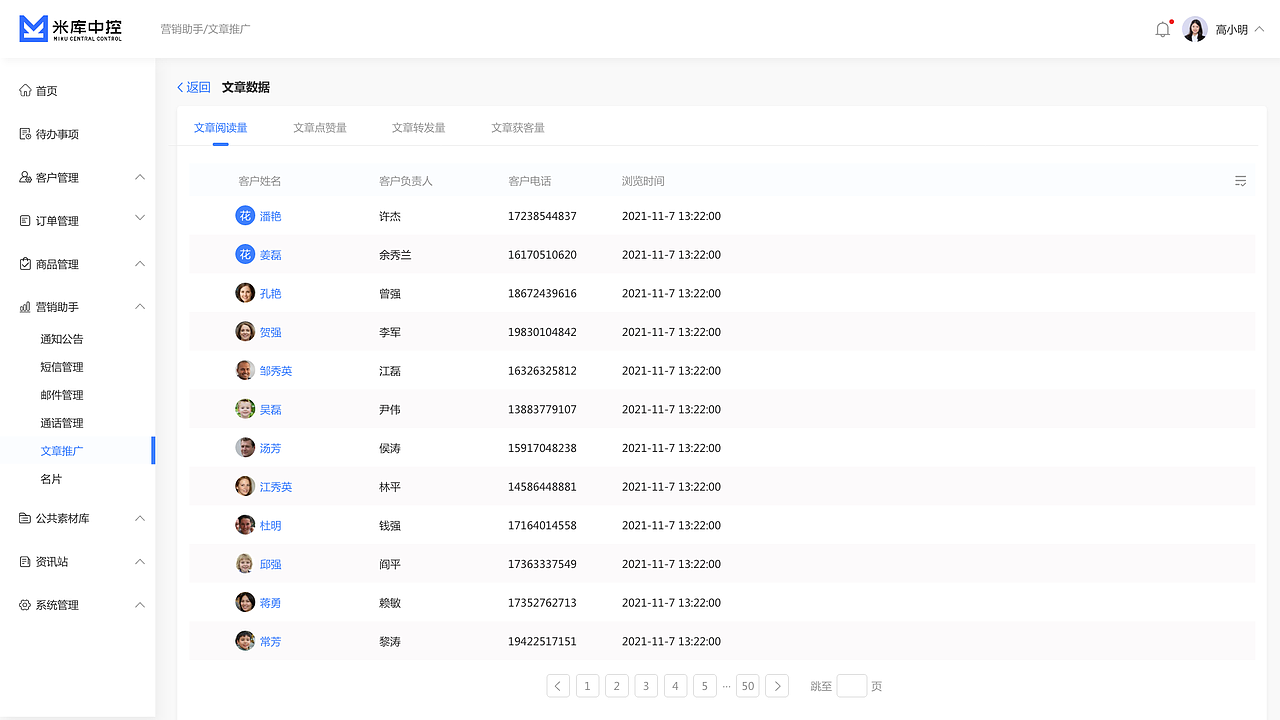Click the jump-to-page input field

click(852, 686)
